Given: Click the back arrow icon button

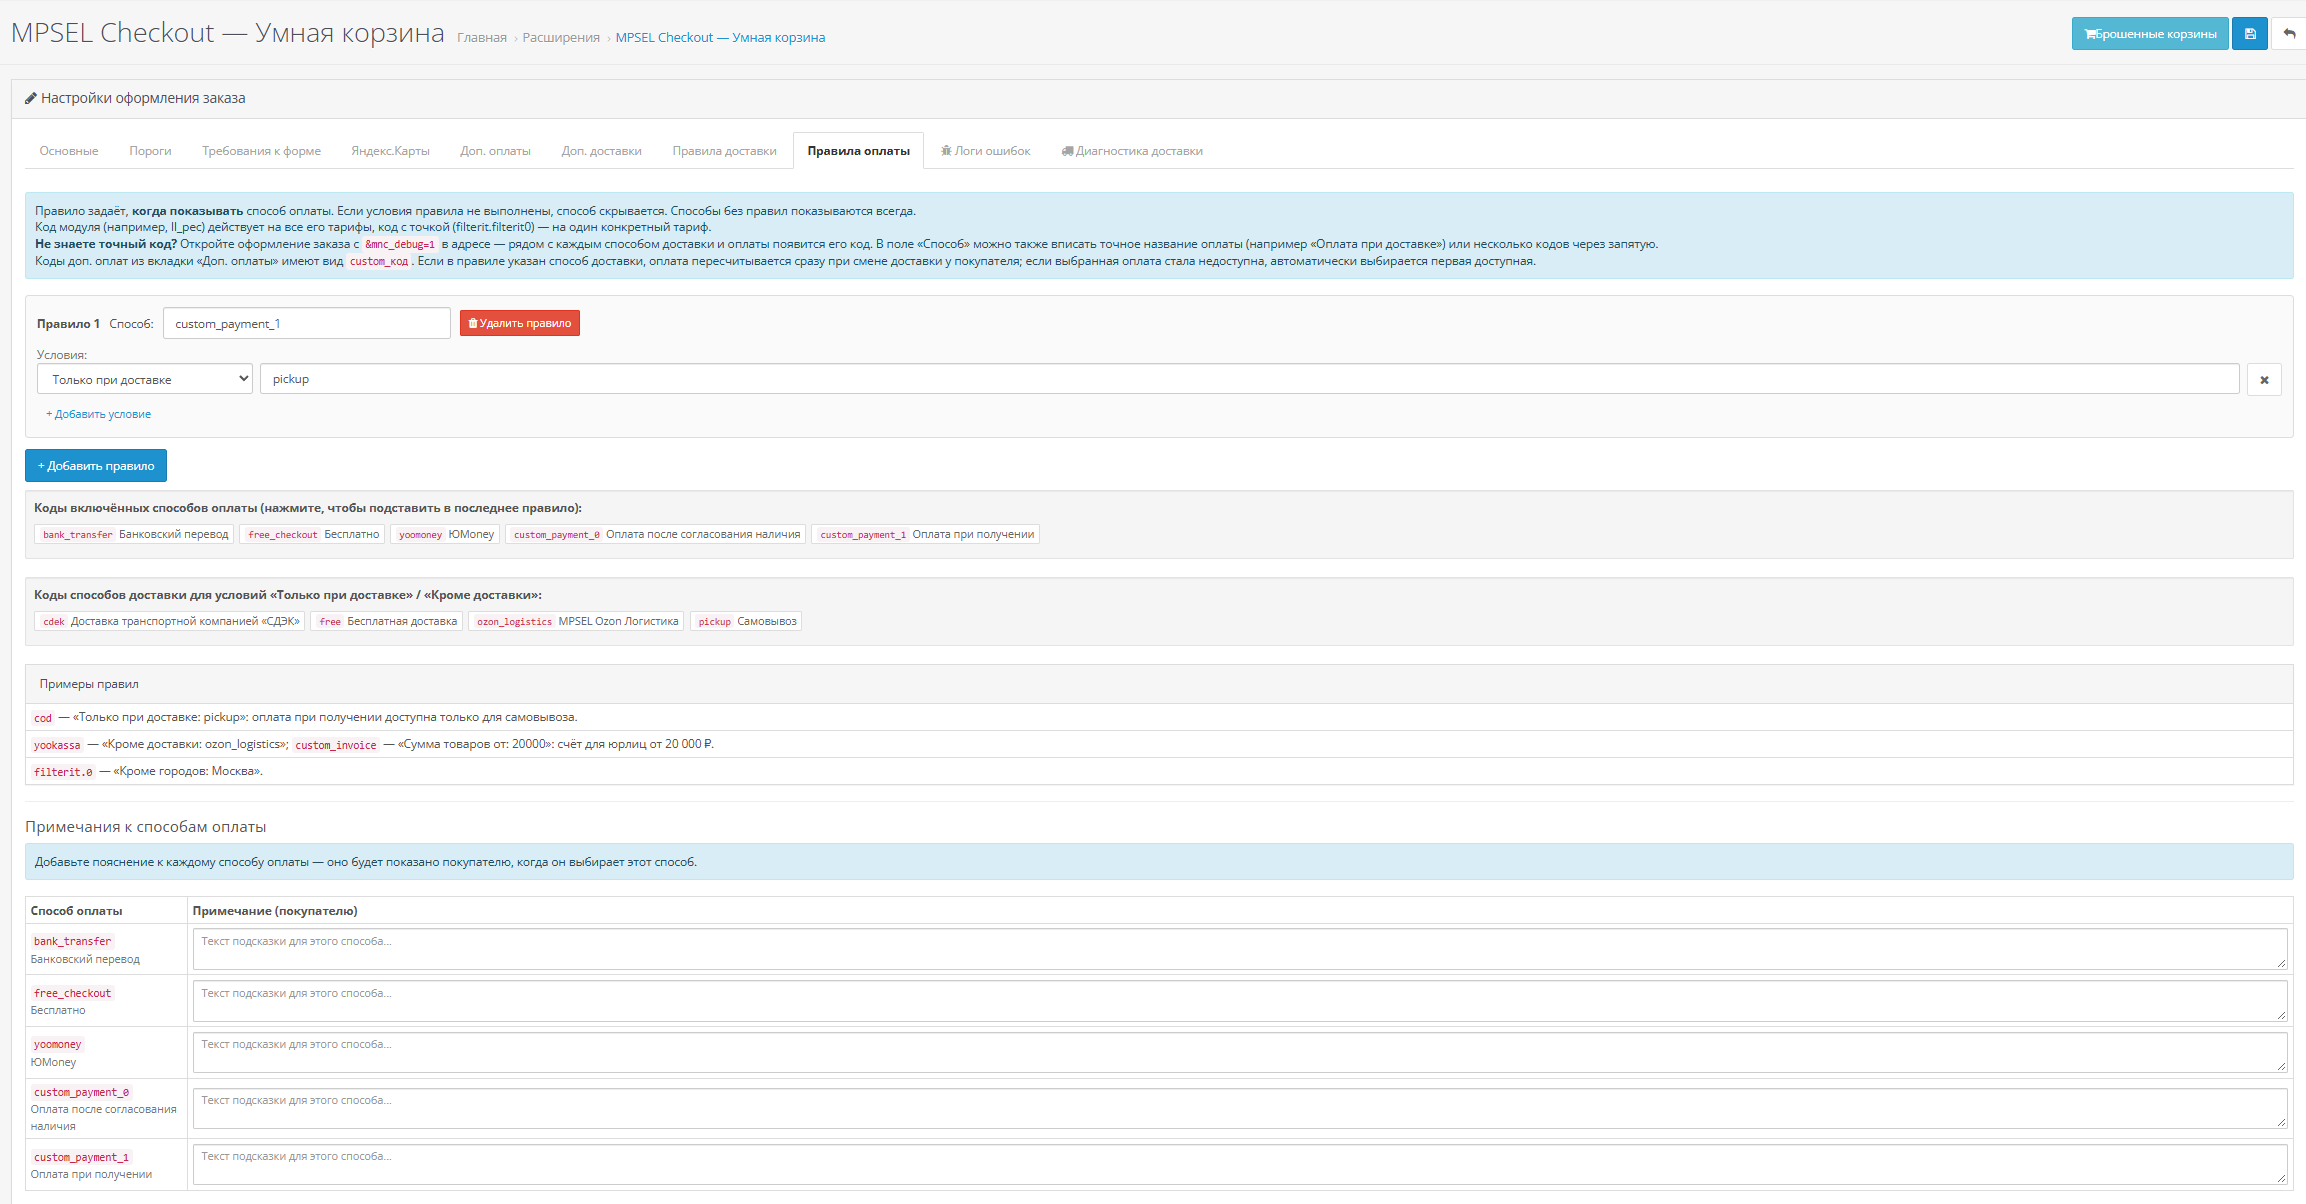Looking at the screenshot, I should pos(2289,34).
